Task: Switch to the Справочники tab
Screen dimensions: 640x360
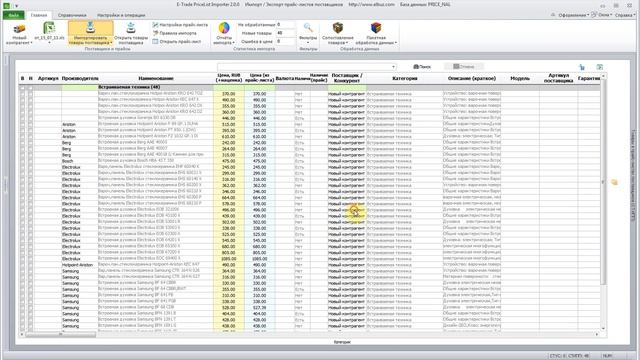Action: pyautogui.click(x=72, y=15)
